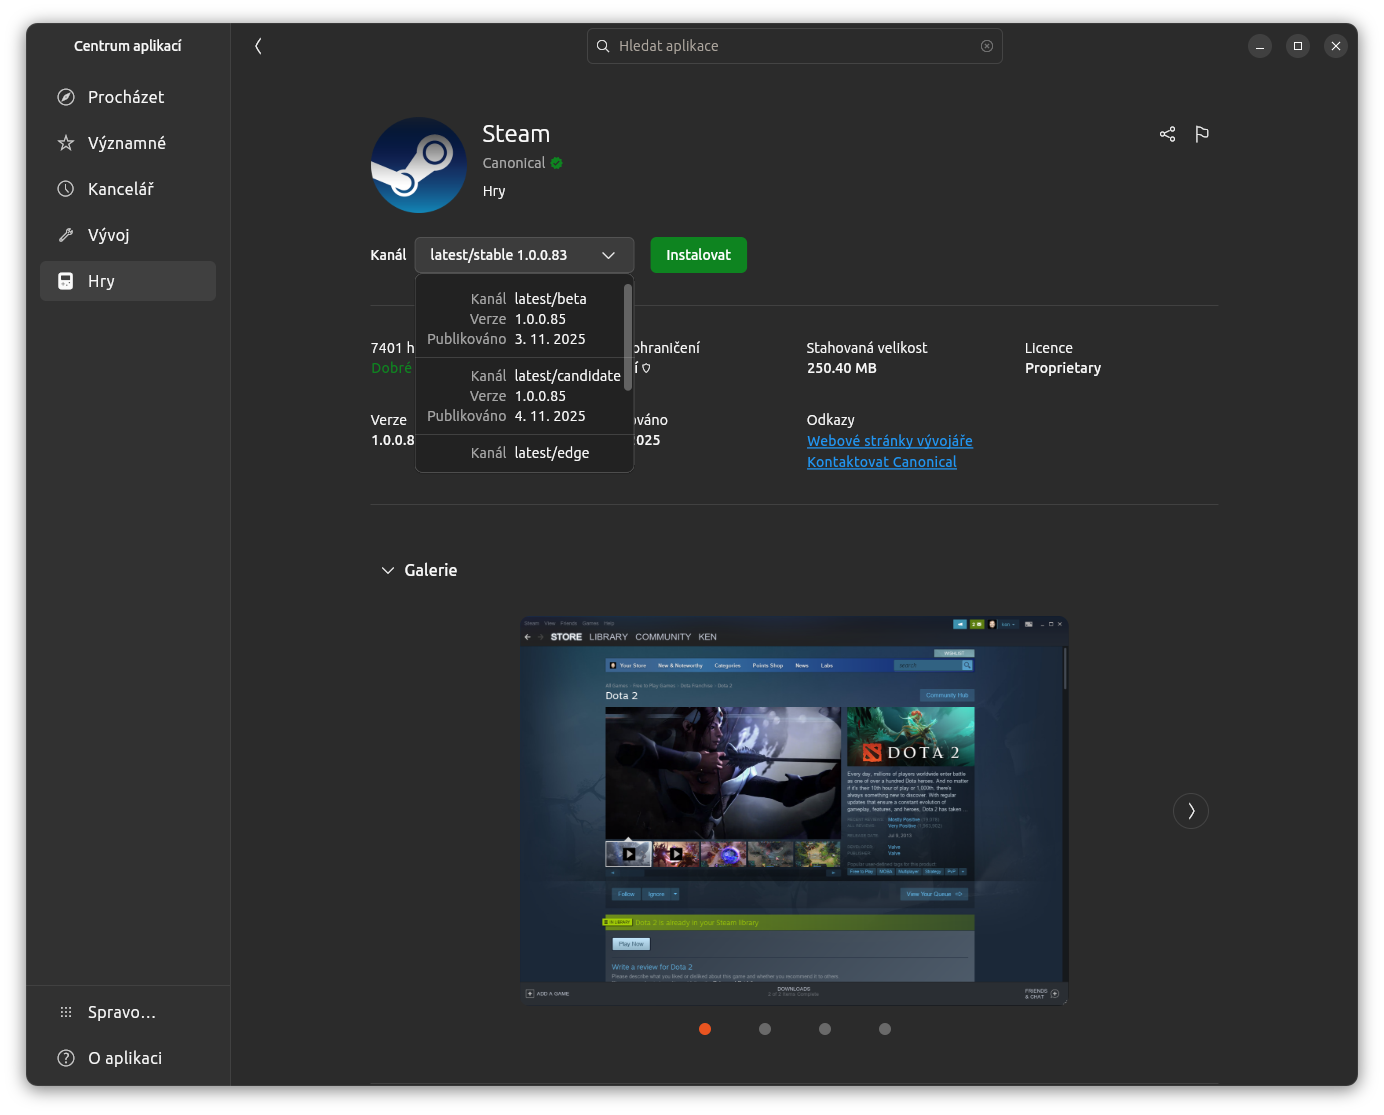This screenshot has width=1384, height=1115.
Task: Click the Steam app logo
Action: click(419, 165)
